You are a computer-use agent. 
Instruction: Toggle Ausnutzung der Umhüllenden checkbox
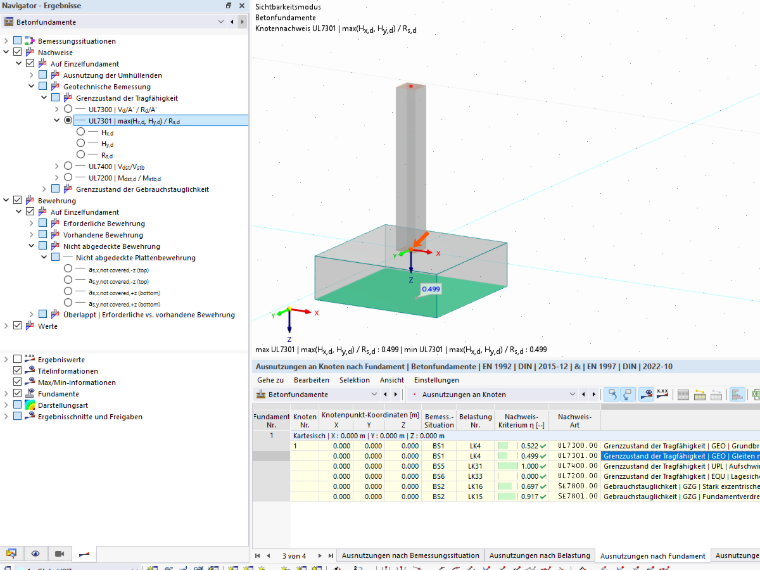(x=43, y=75)
